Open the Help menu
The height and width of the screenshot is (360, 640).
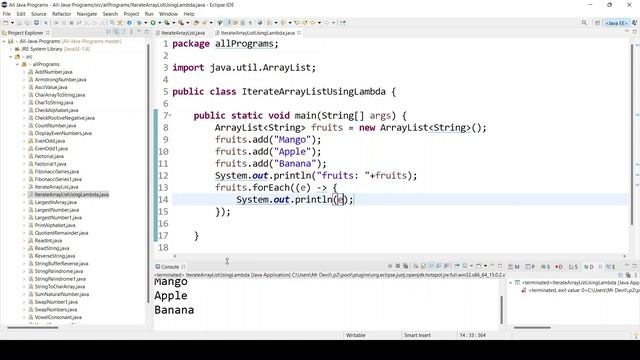(x=189, y=14)
